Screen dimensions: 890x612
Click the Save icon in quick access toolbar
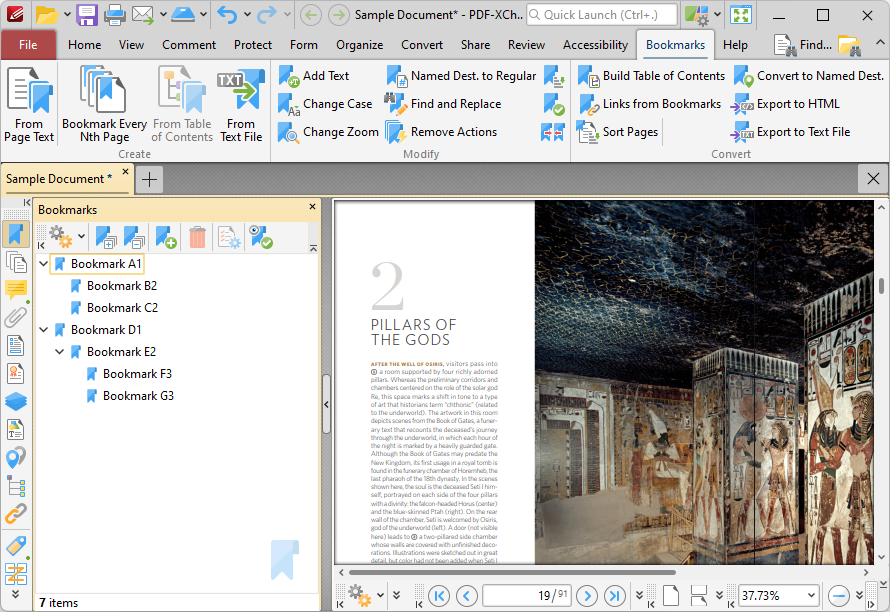point(87,15)
